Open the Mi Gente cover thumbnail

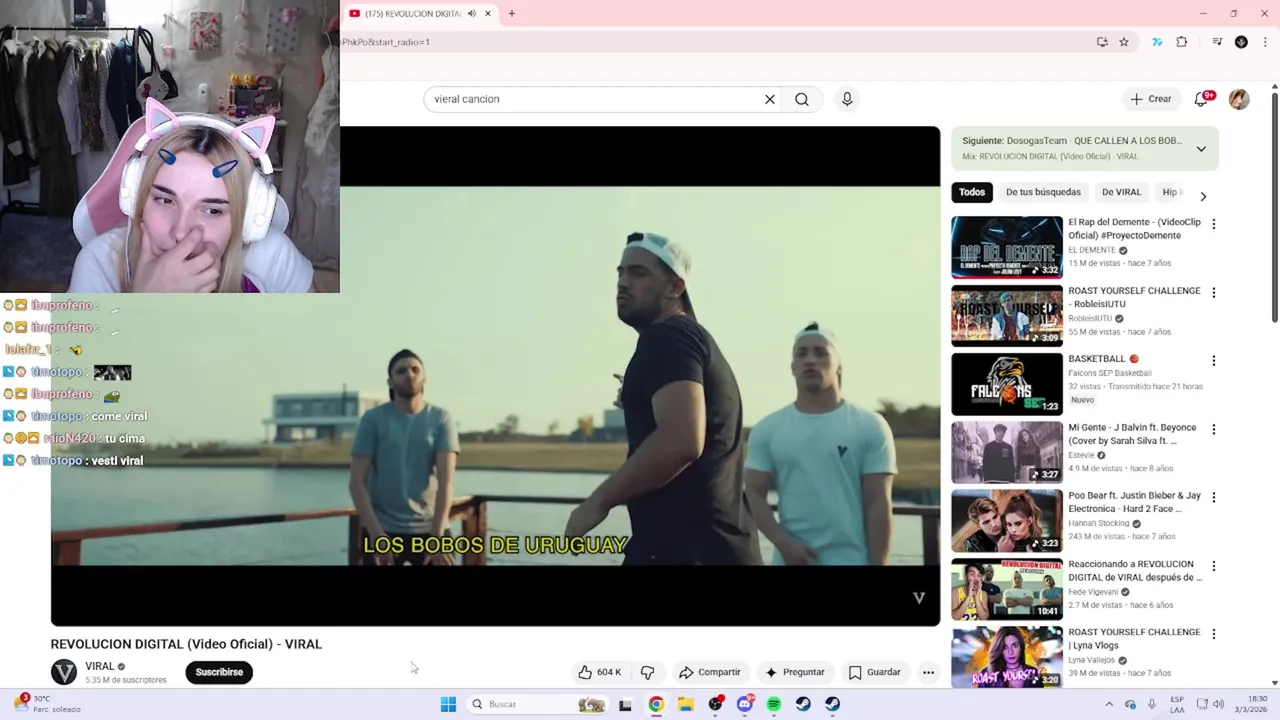tap(1007, 452)
